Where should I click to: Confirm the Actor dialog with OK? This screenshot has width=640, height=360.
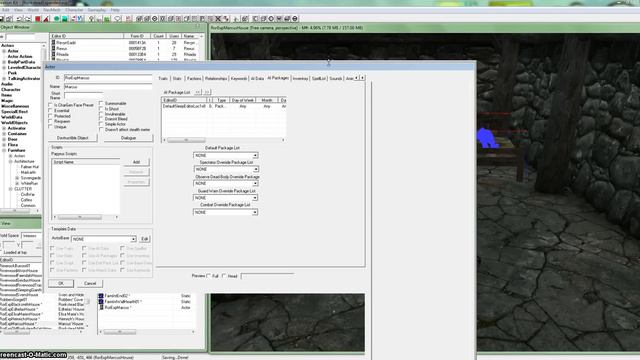click(x=61, y=283)
